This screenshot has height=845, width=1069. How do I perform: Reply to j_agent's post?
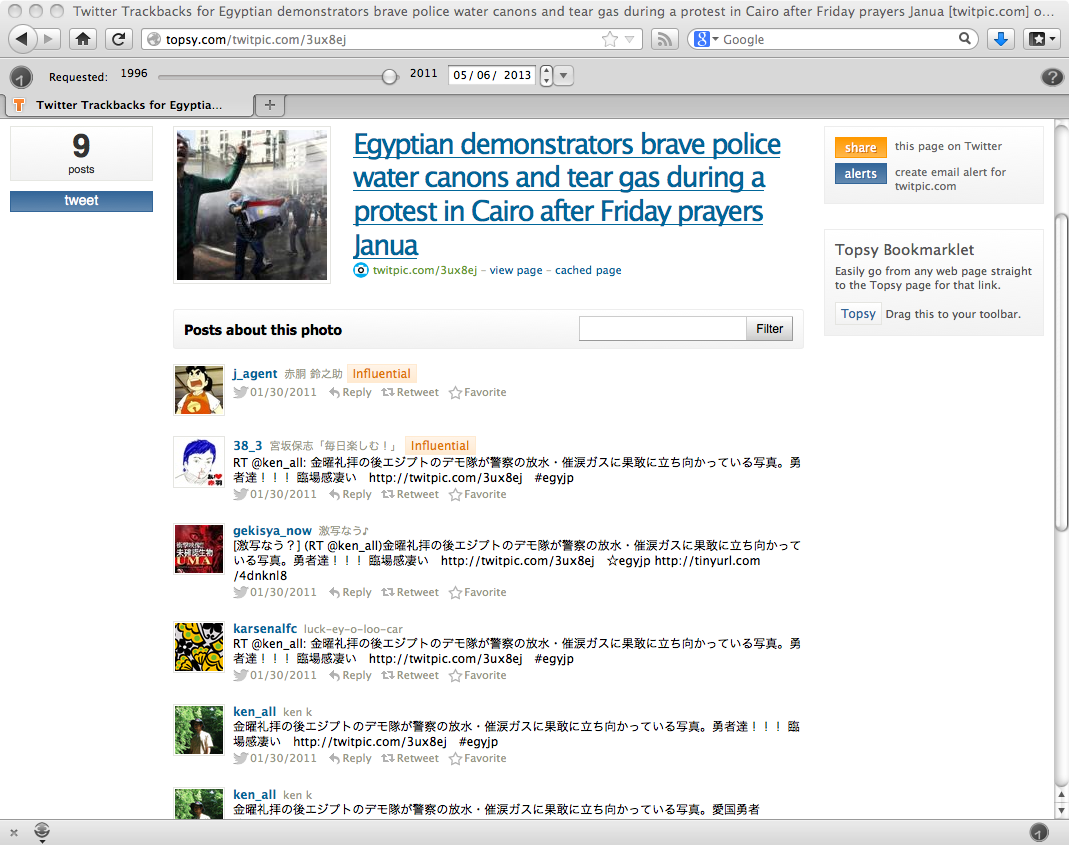point(350,392)
